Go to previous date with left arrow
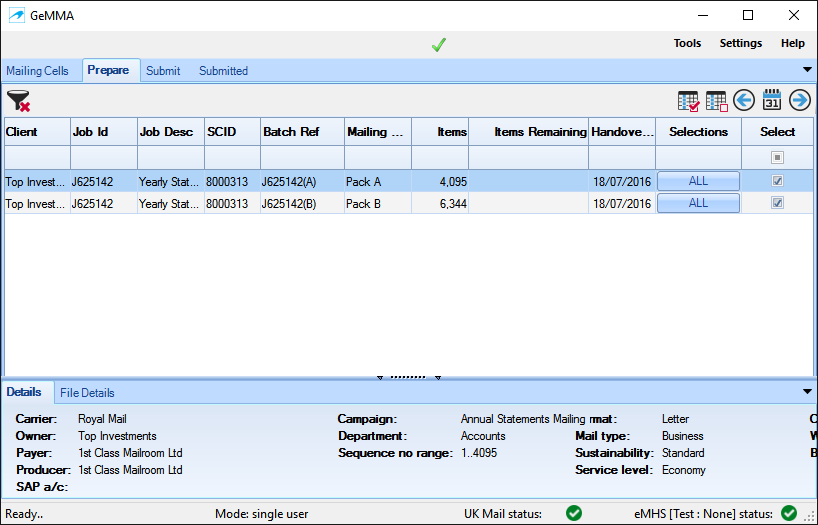Image resolution: width=818 pixels, height=525 pixels. [744, 100]
